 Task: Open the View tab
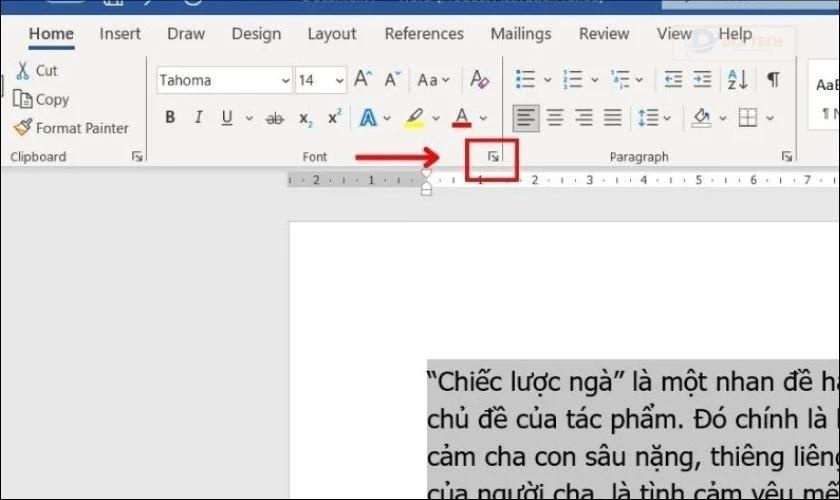tap(674, 34)
